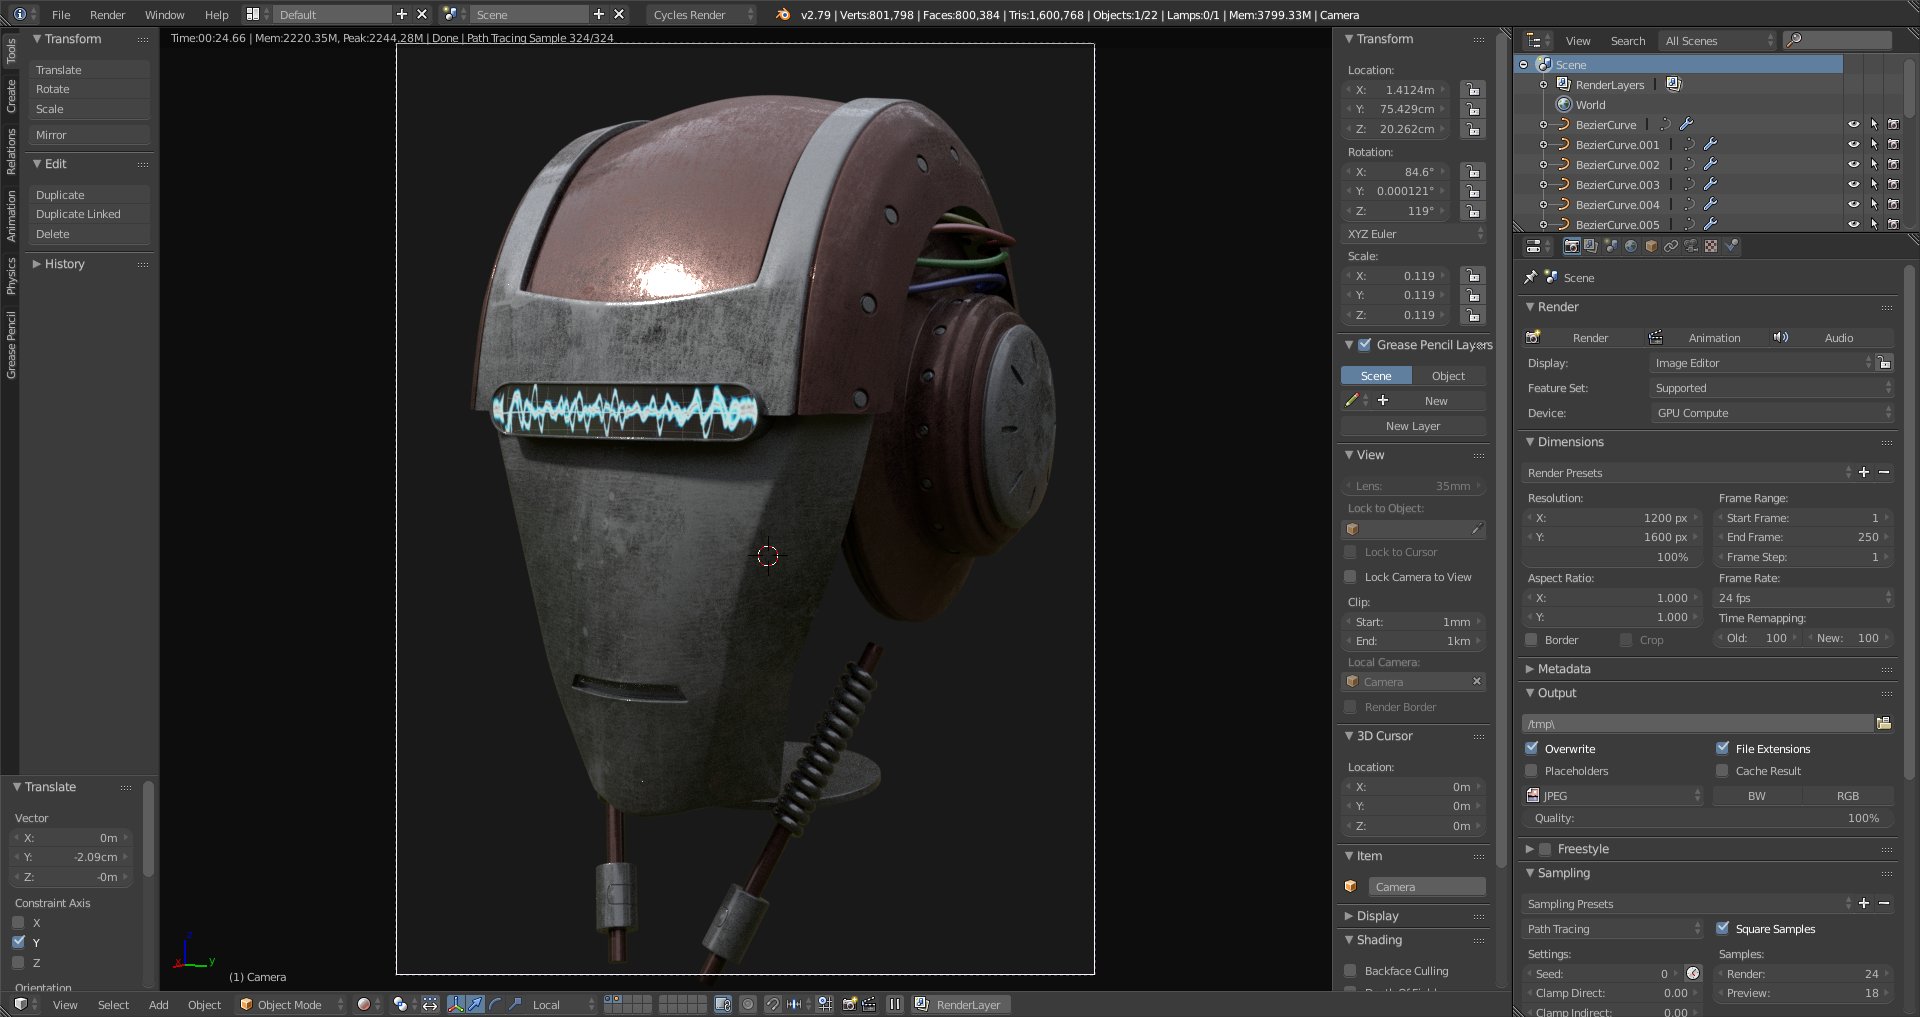Open the JPEG file format dropdown

(1613, 796)
